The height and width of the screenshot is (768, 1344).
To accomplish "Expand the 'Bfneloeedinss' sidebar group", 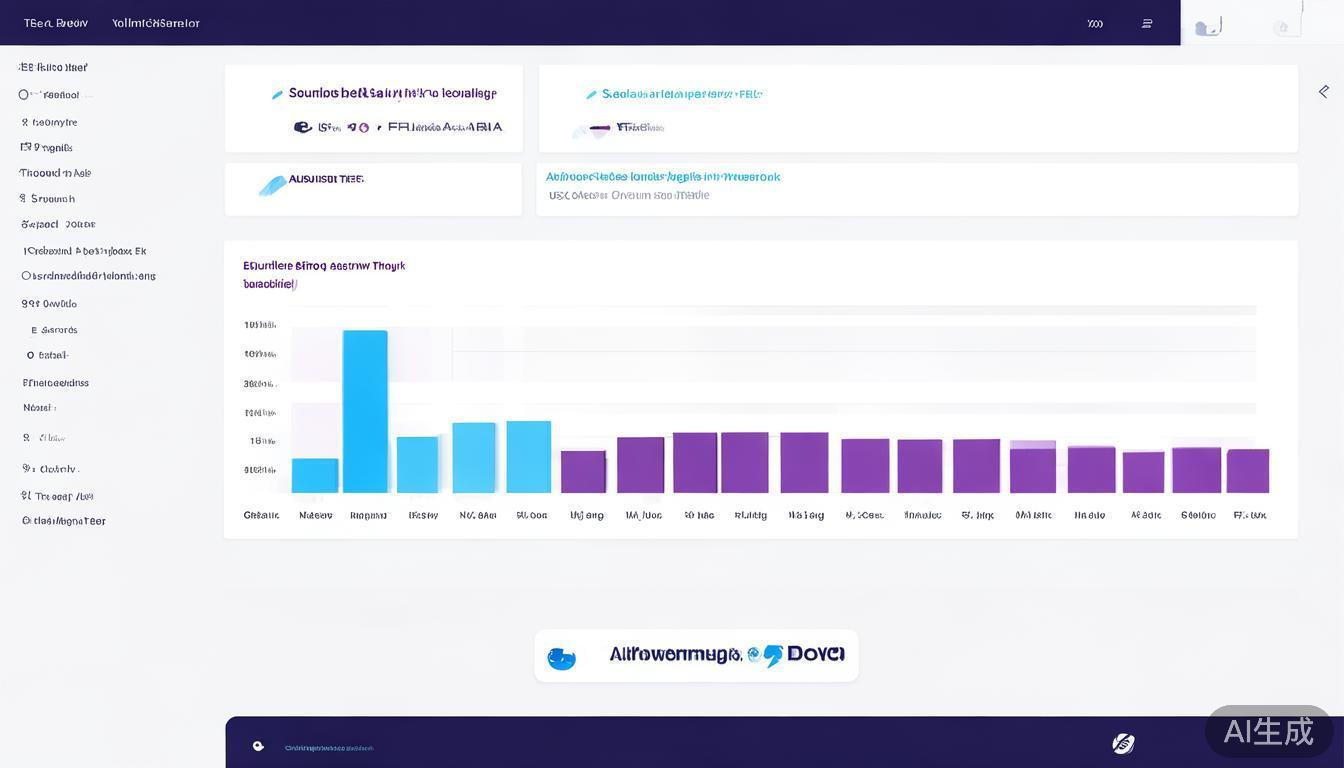I will 56,382.
